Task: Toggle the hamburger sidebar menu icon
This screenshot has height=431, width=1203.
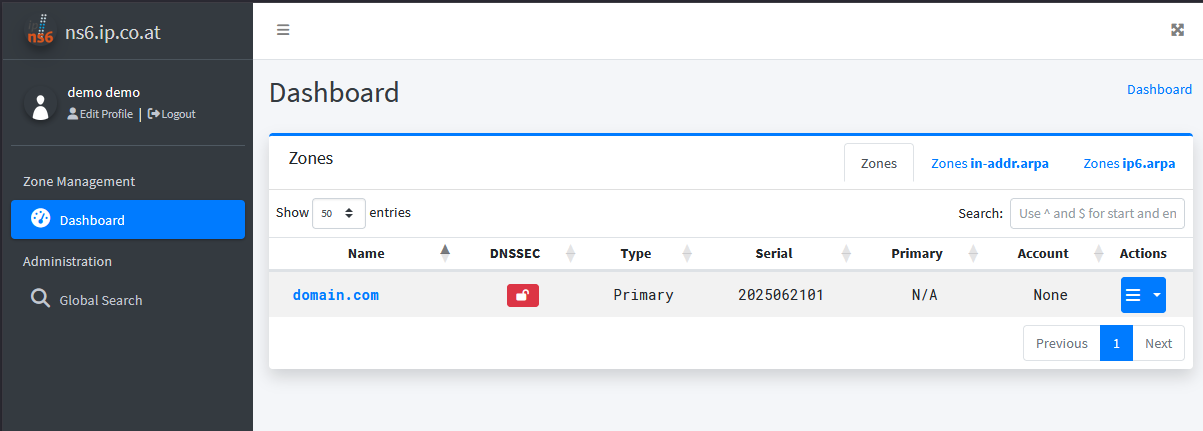Action: pos(283,30)
